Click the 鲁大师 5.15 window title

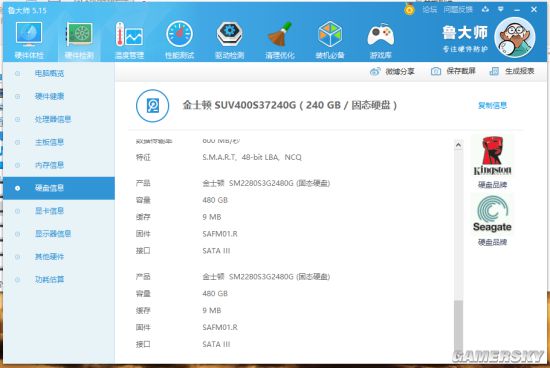tap(27, 10)
